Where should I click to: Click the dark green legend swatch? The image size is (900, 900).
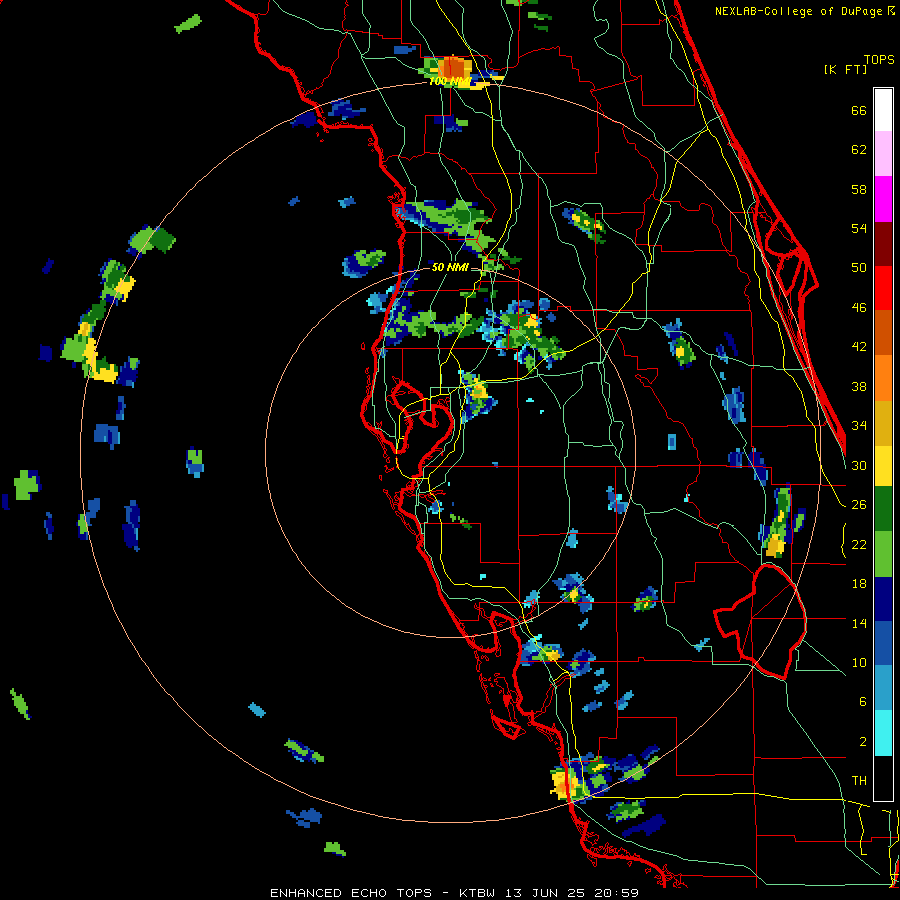[883, 509]
